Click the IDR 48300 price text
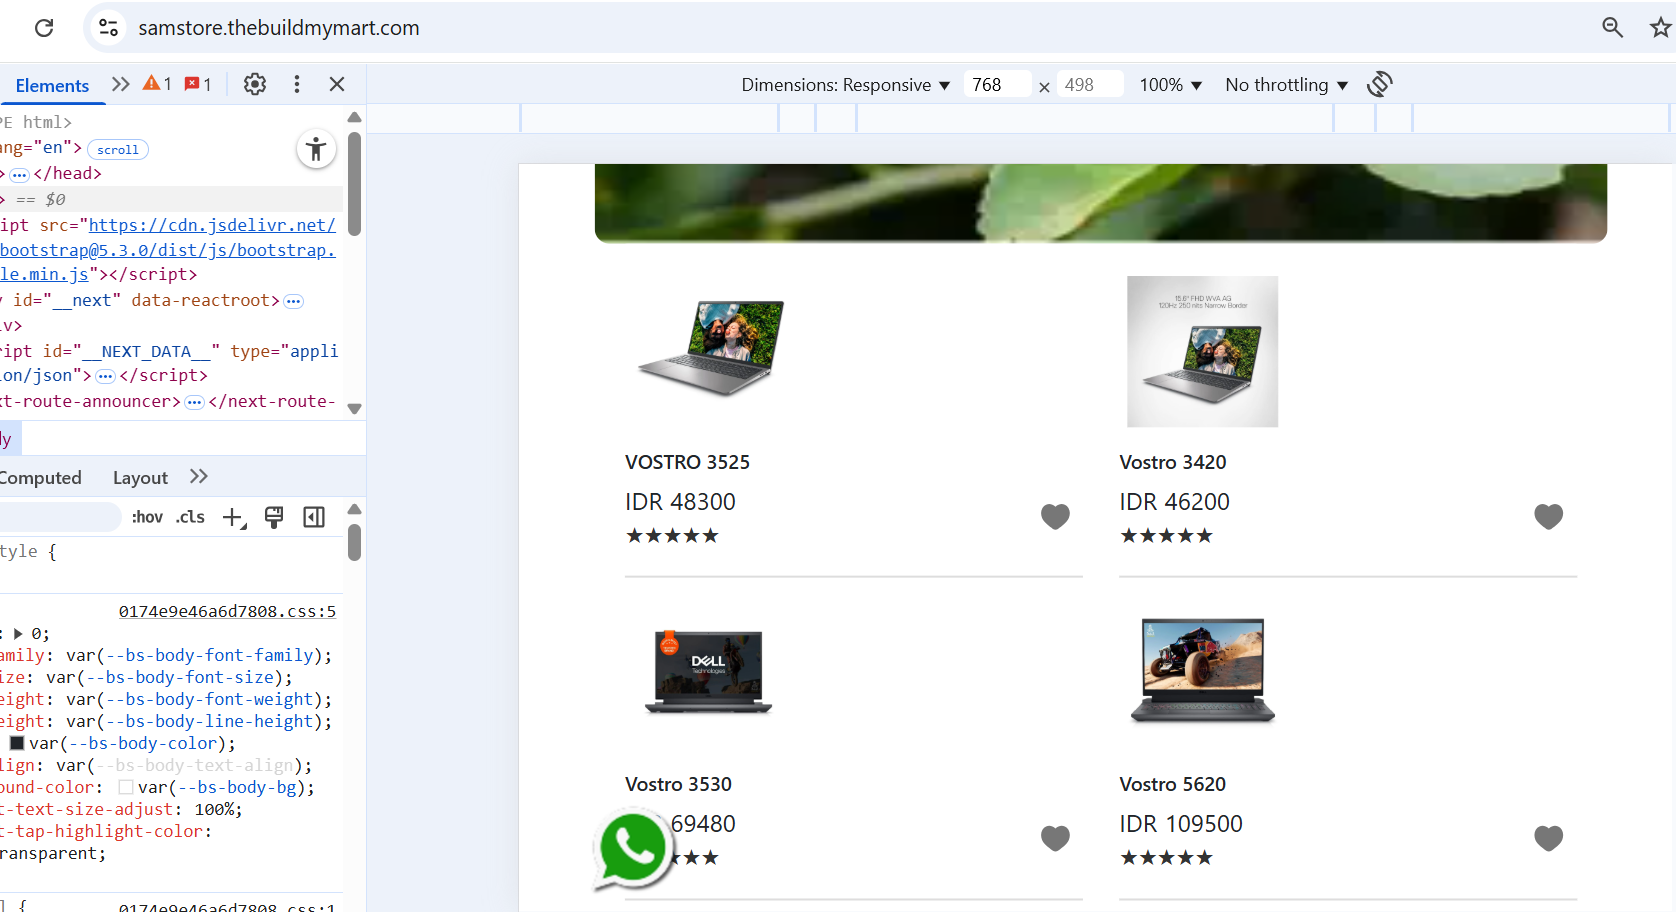Viewport: 1676px width, 912px height. 680,502
